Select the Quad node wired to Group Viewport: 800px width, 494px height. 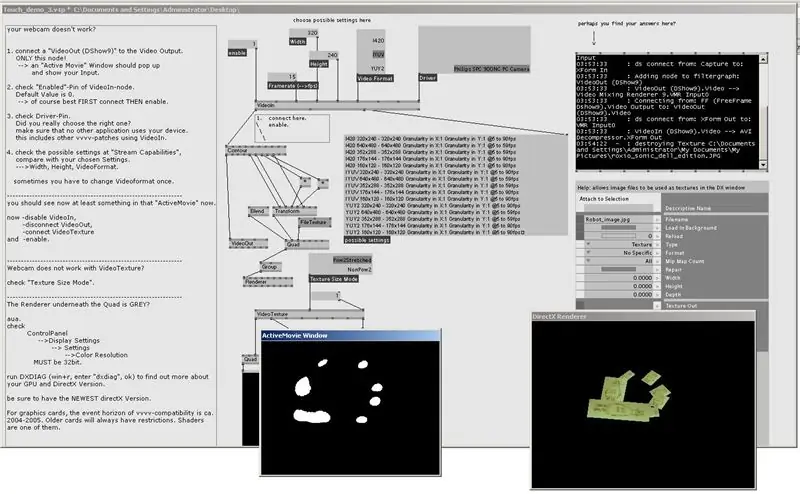coord(307,245)
